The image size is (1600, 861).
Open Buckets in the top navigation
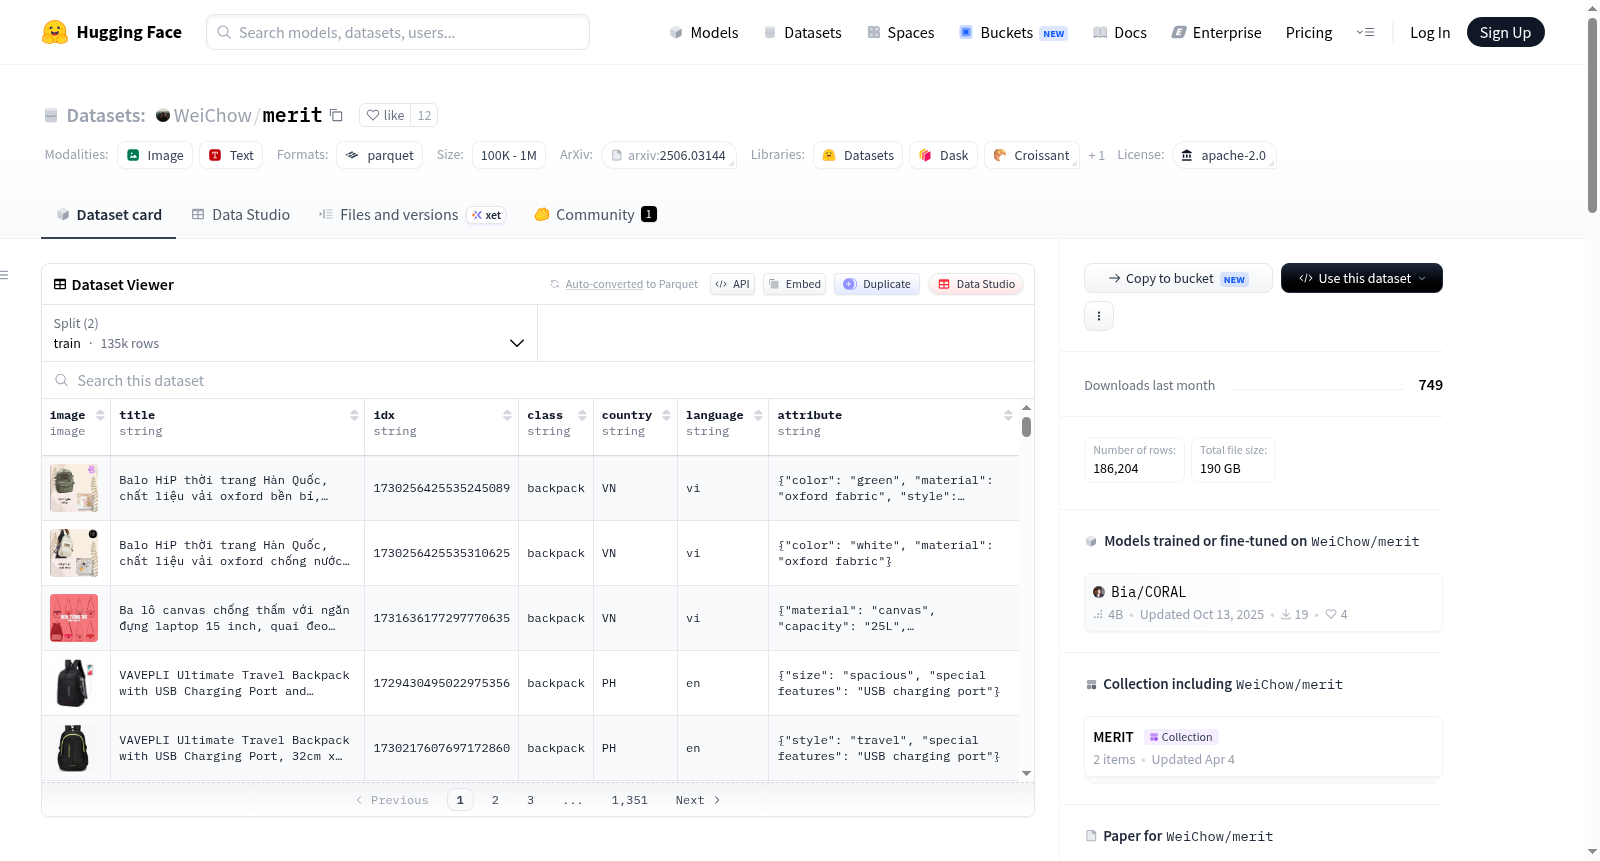click(1013, 33)
